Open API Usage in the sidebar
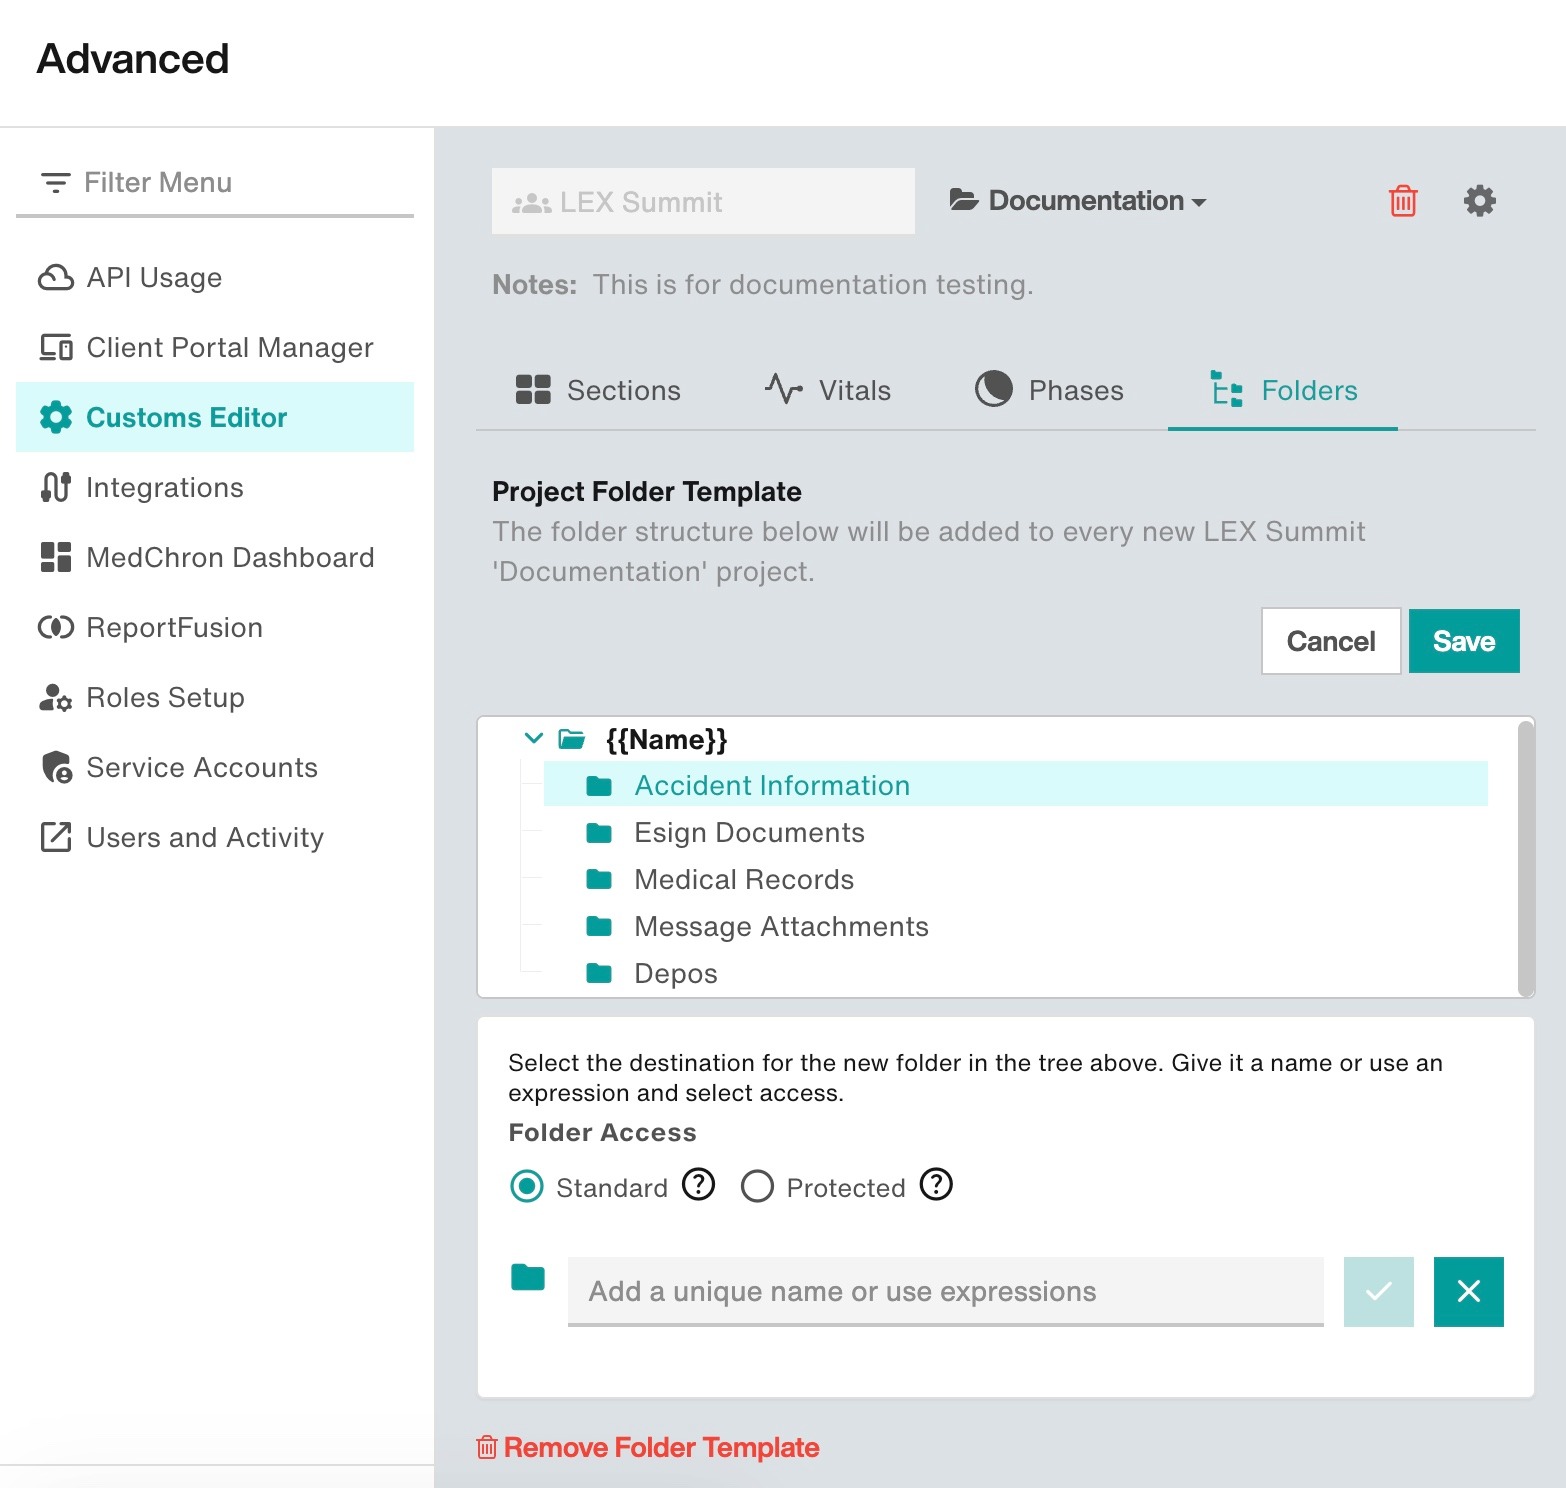This screenshot has height=1488, width=1566. click(215, 277)
